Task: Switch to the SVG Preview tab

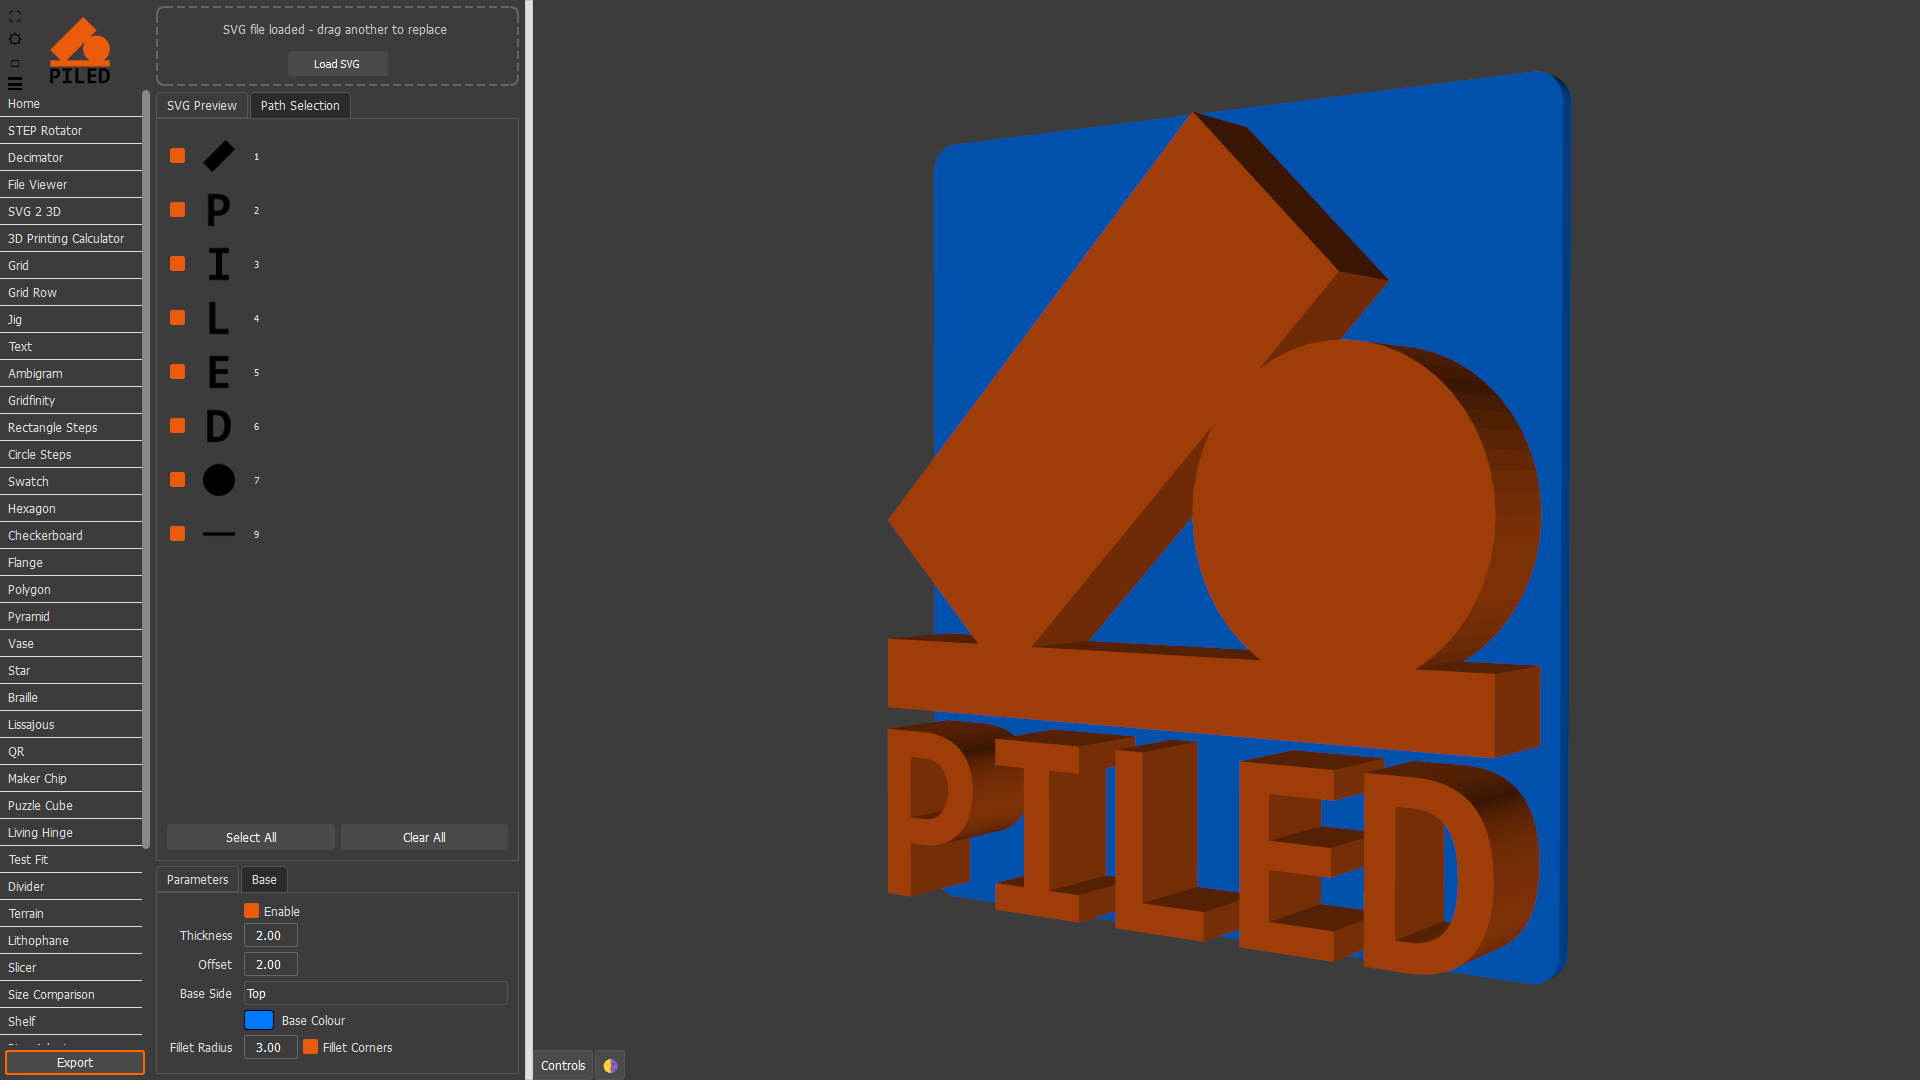Action: (x=202, y=106)
